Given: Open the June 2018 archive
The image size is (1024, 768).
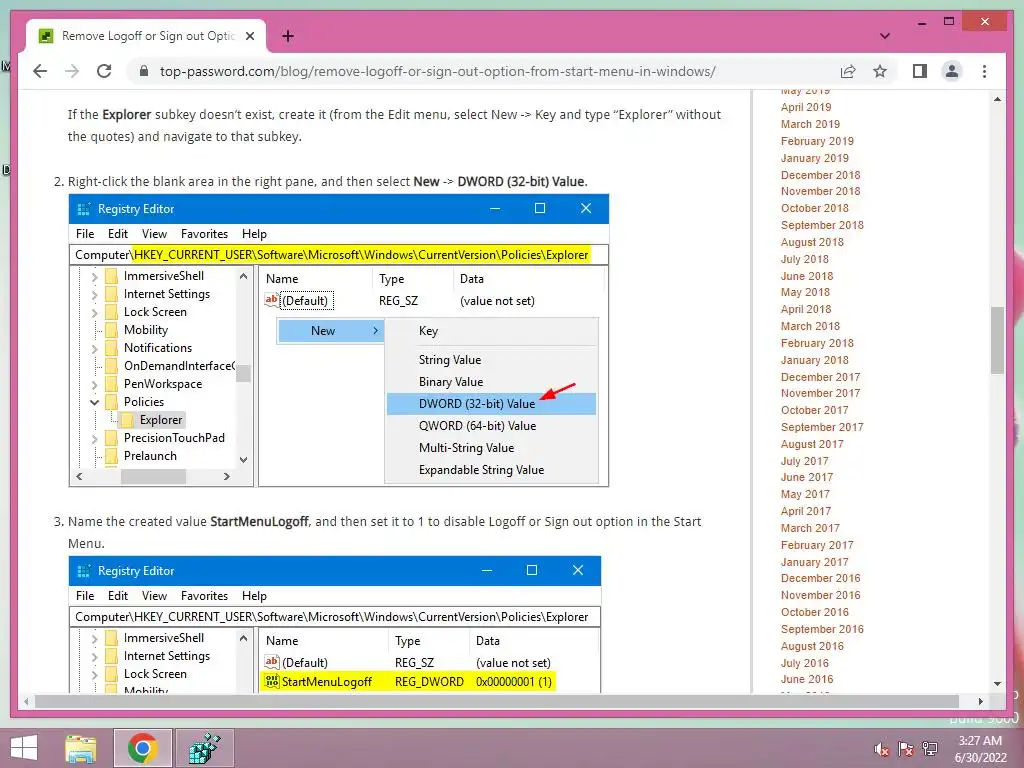Looking at the screenshot, I should 807,276.
